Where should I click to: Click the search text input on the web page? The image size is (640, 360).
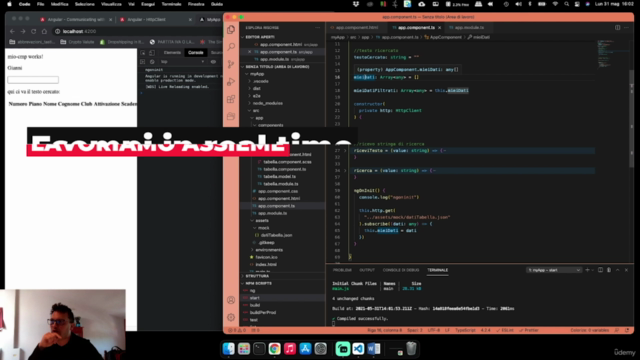click(33, 80)
